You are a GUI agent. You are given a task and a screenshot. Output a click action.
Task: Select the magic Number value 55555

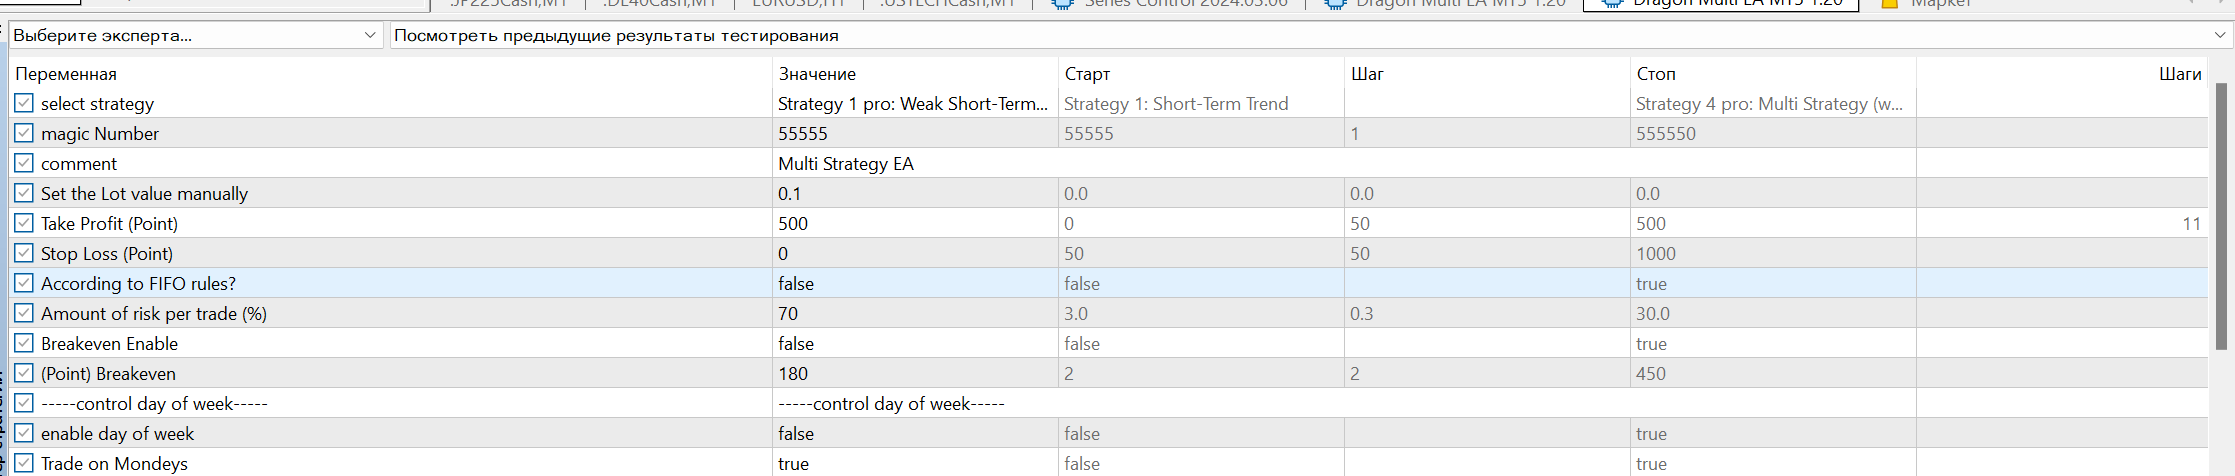[914, 134]
